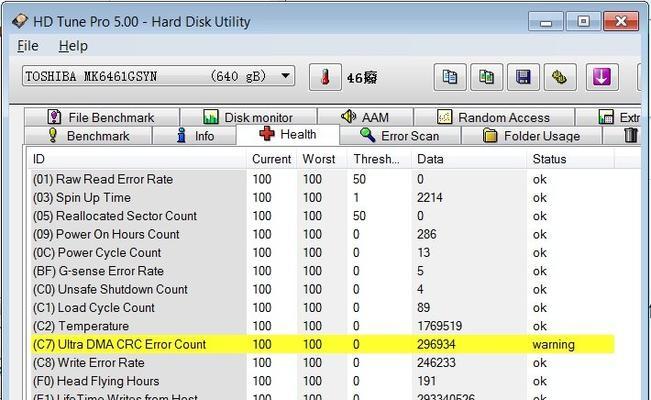Maximize the HD Tune Pro window
The height and width of the screenshot is (400, 651).
coord(583,21)
